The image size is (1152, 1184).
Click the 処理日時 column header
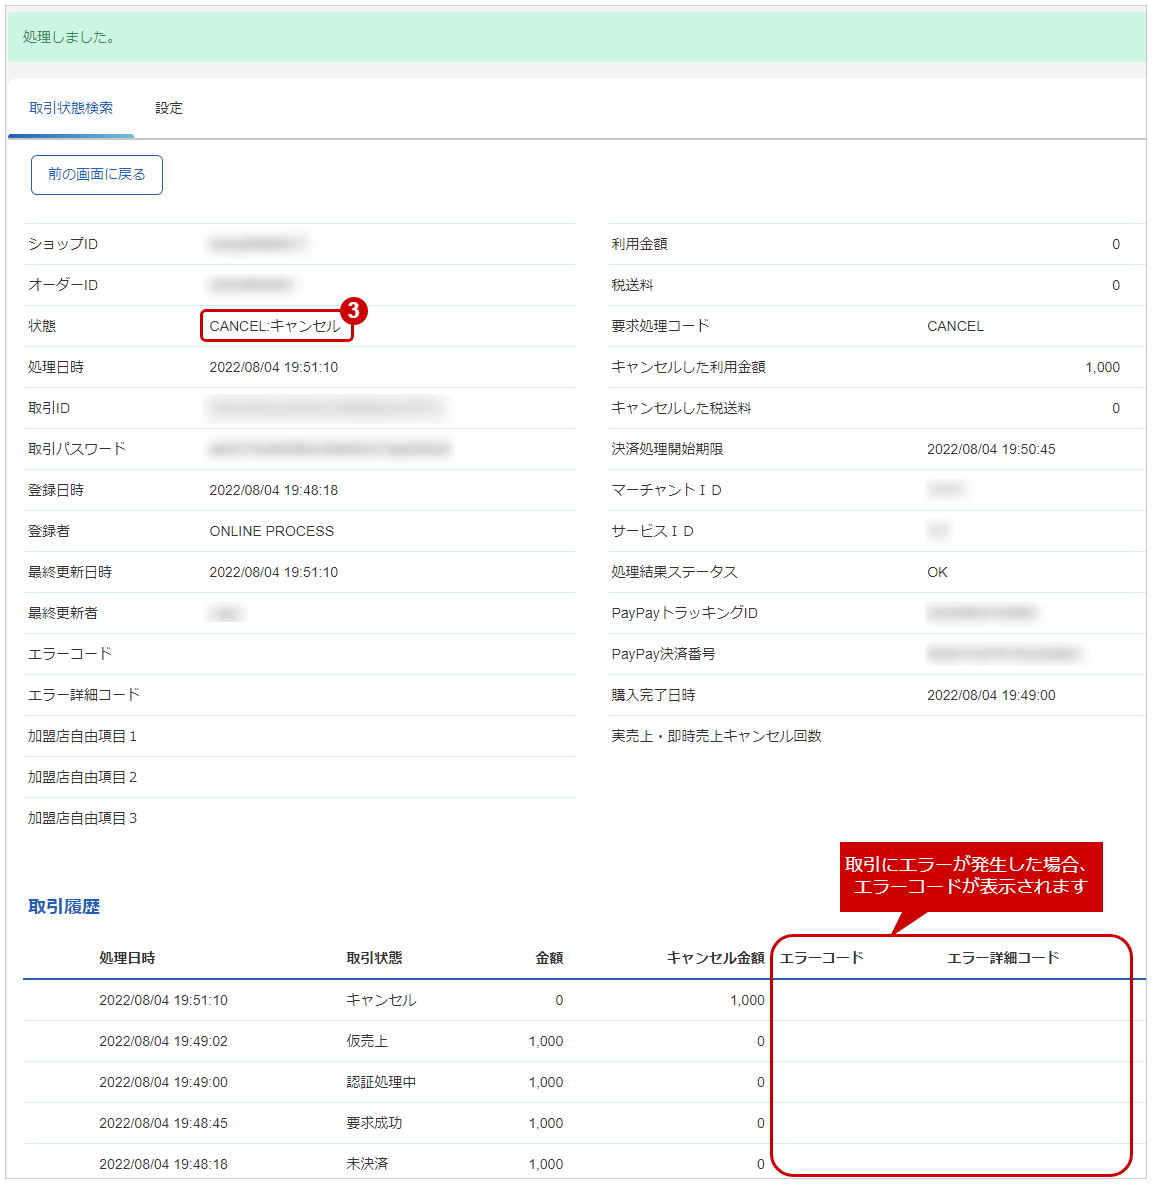pos(127,957)
